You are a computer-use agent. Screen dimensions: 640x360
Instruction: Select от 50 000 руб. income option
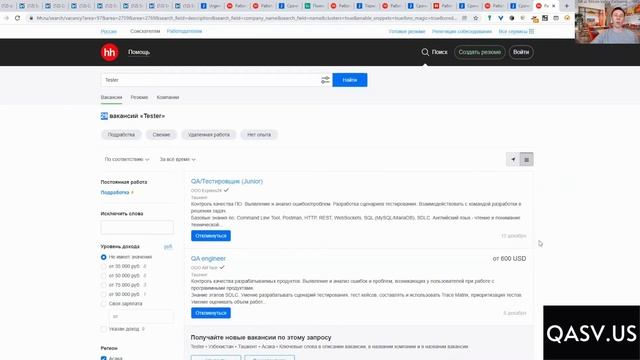tap(104, 276)
